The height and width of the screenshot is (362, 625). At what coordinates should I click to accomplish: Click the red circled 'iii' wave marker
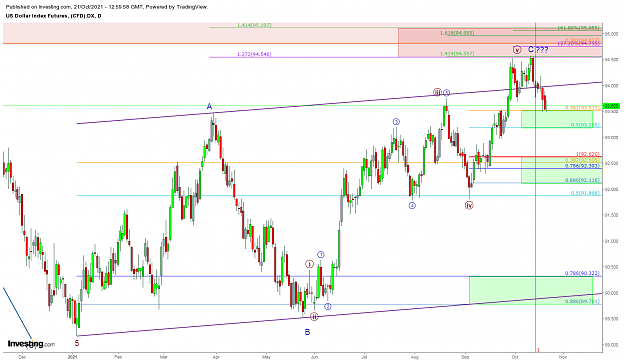(437, 92)
